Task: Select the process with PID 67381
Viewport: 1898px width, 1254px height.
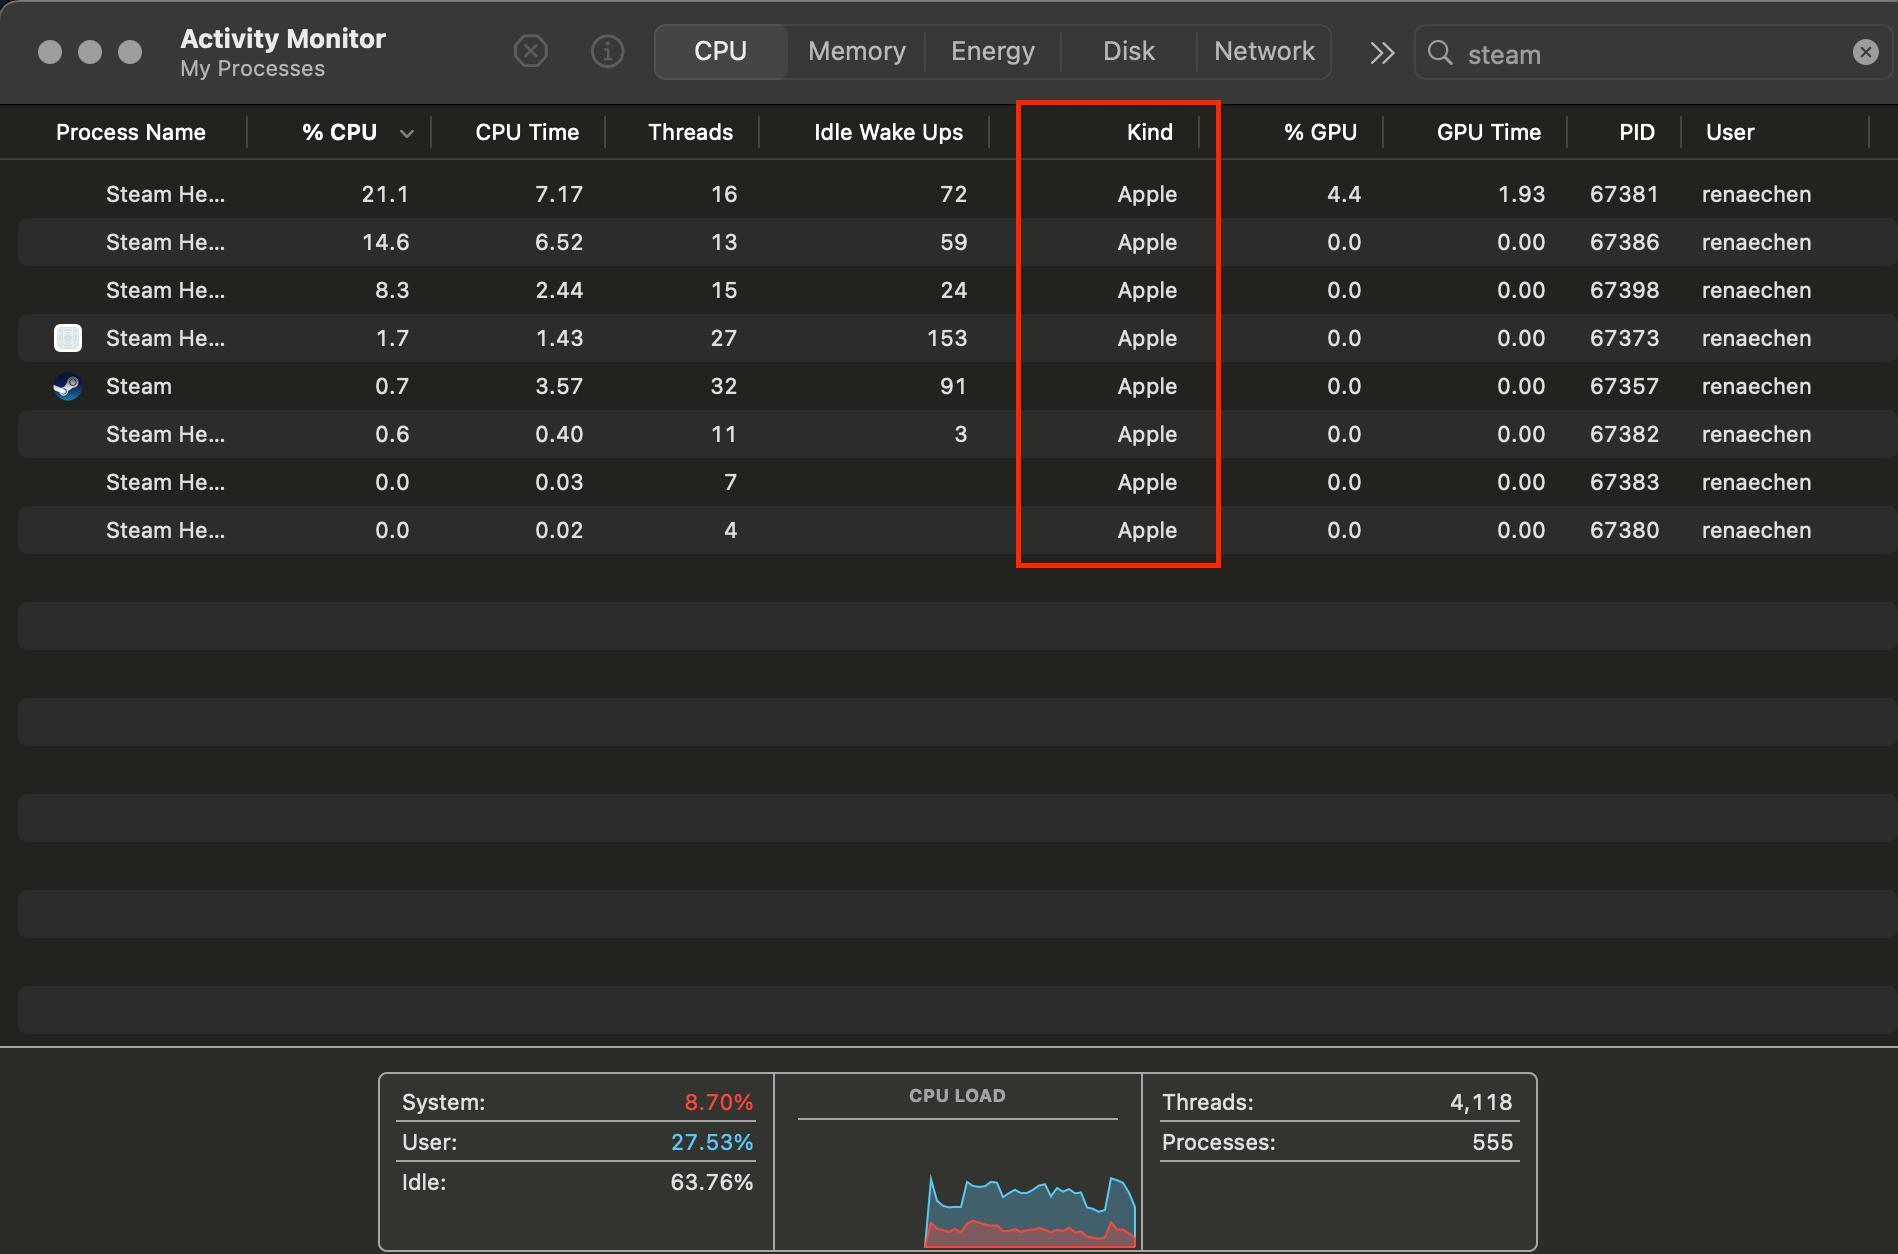Action: point(950,194)
